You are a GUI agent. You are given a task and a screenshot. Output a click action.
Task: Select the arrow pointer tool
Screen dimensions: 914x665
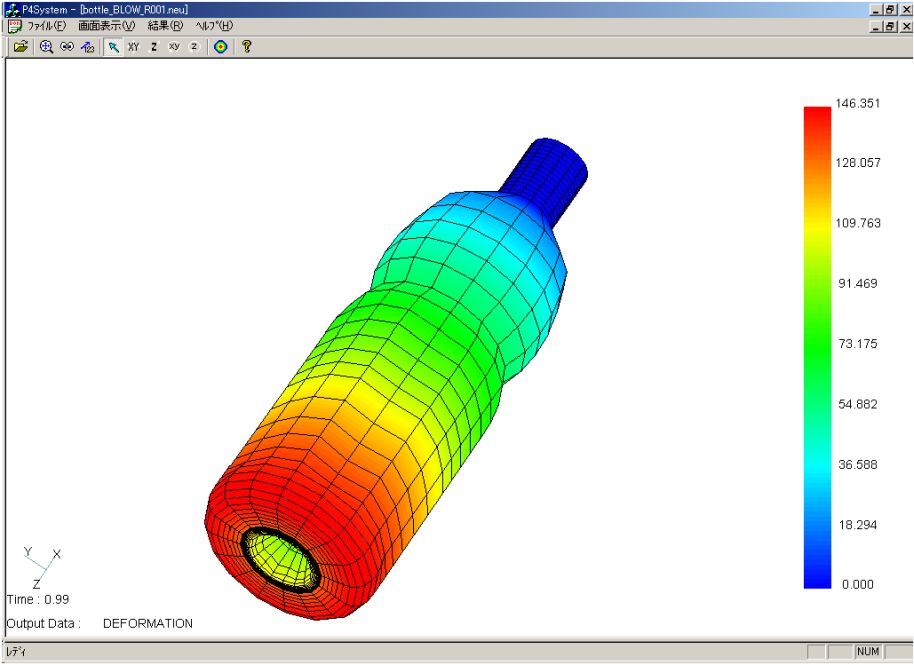(114, 47)
